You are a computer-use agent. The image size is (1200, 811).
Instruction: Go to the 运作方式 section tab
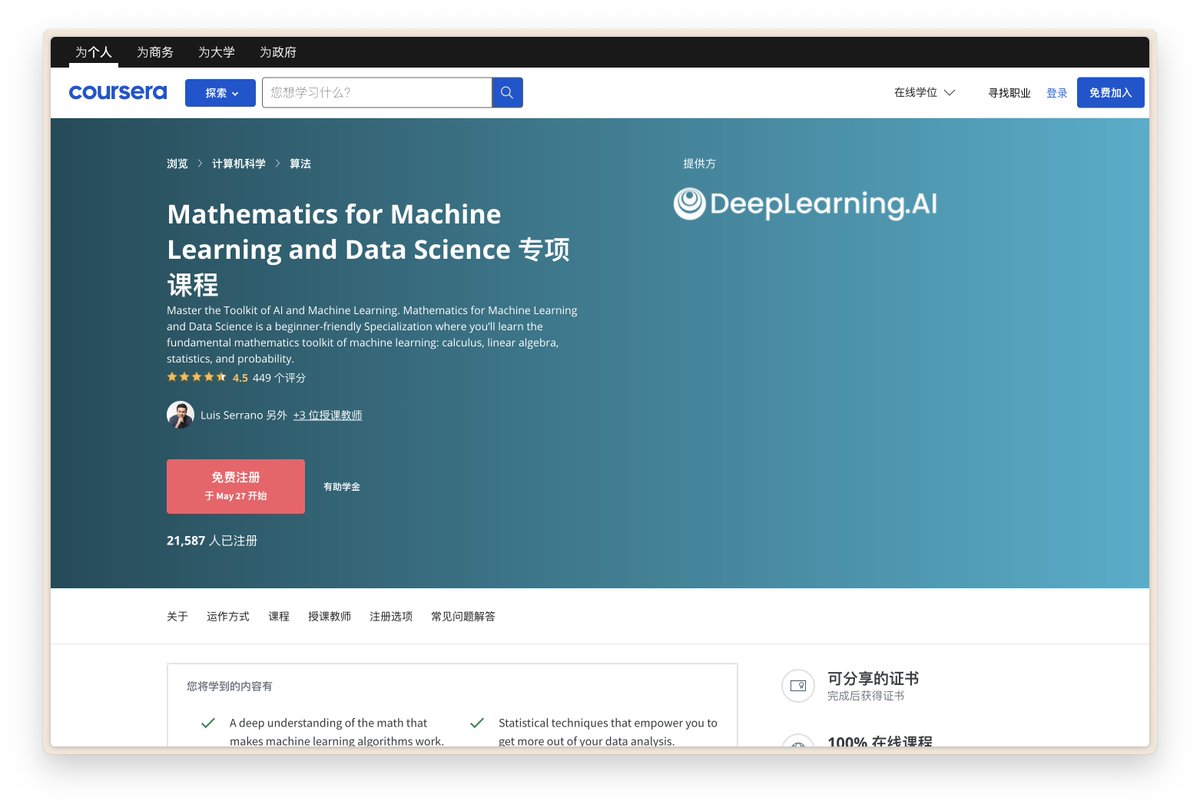point(228,617)
